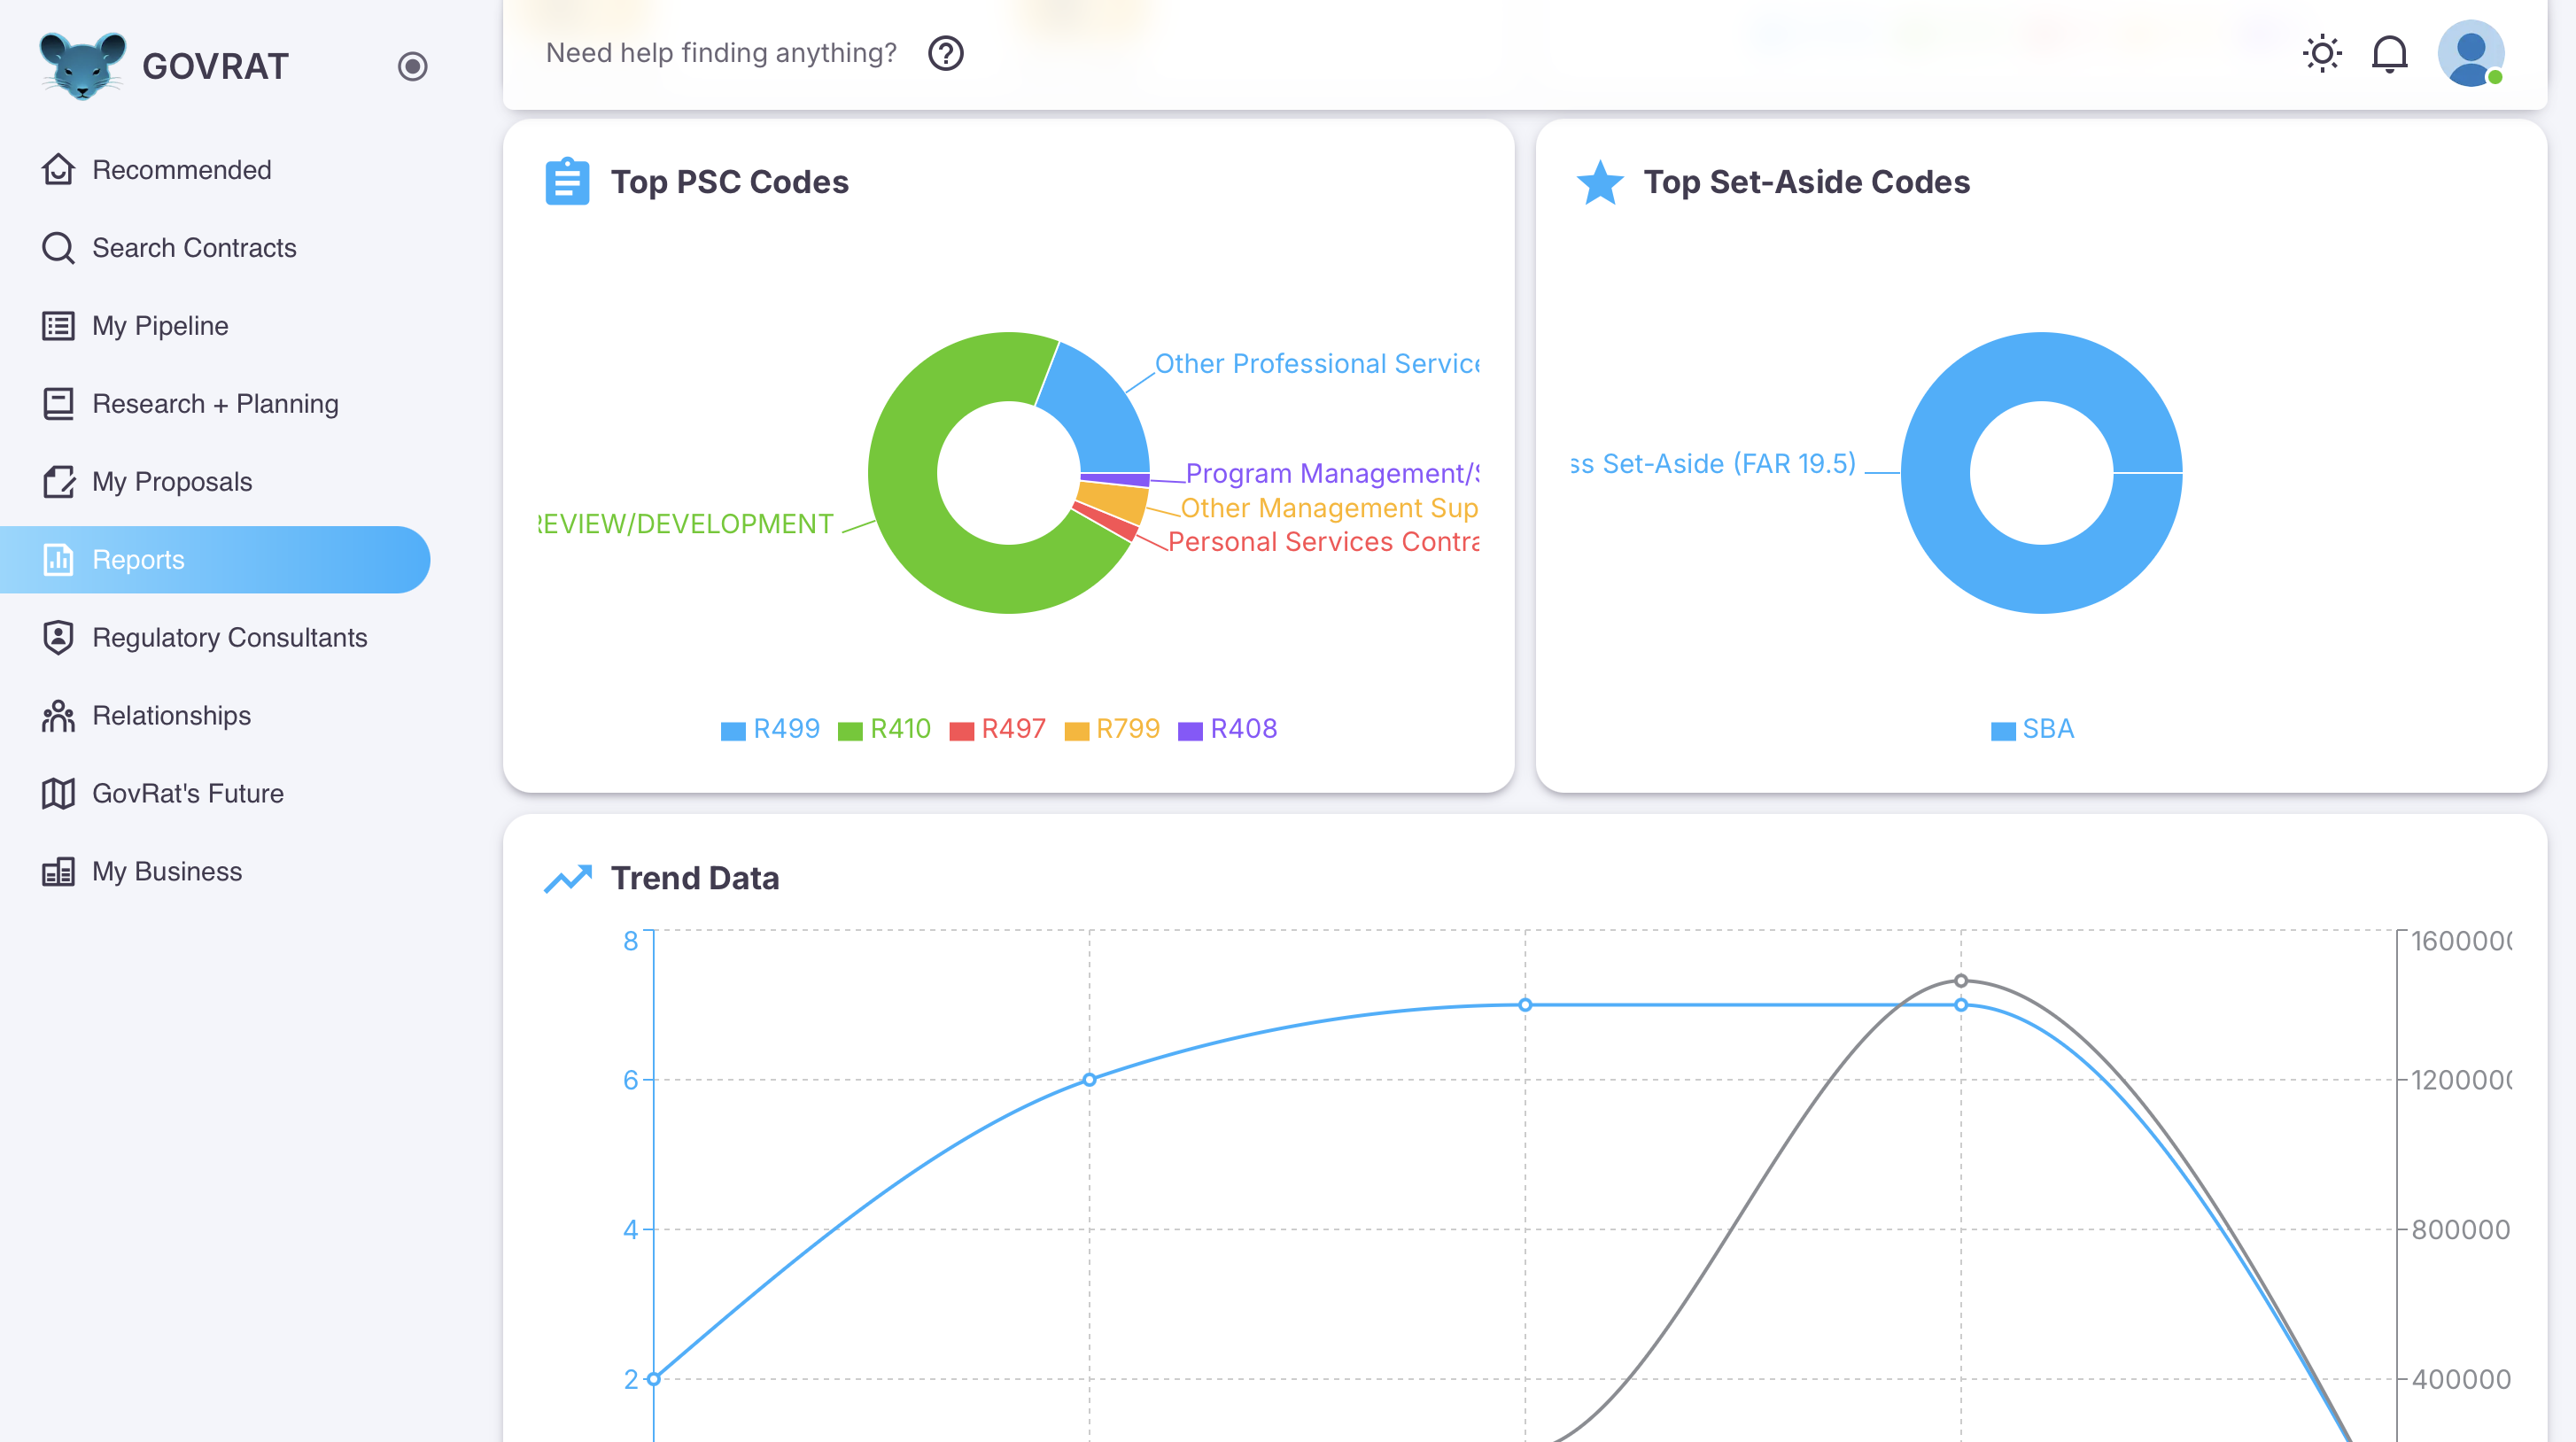This screenshot has height=1442, width=2576.
Task: Toggle R408 legend entry
Action: tap(1227, 729)
